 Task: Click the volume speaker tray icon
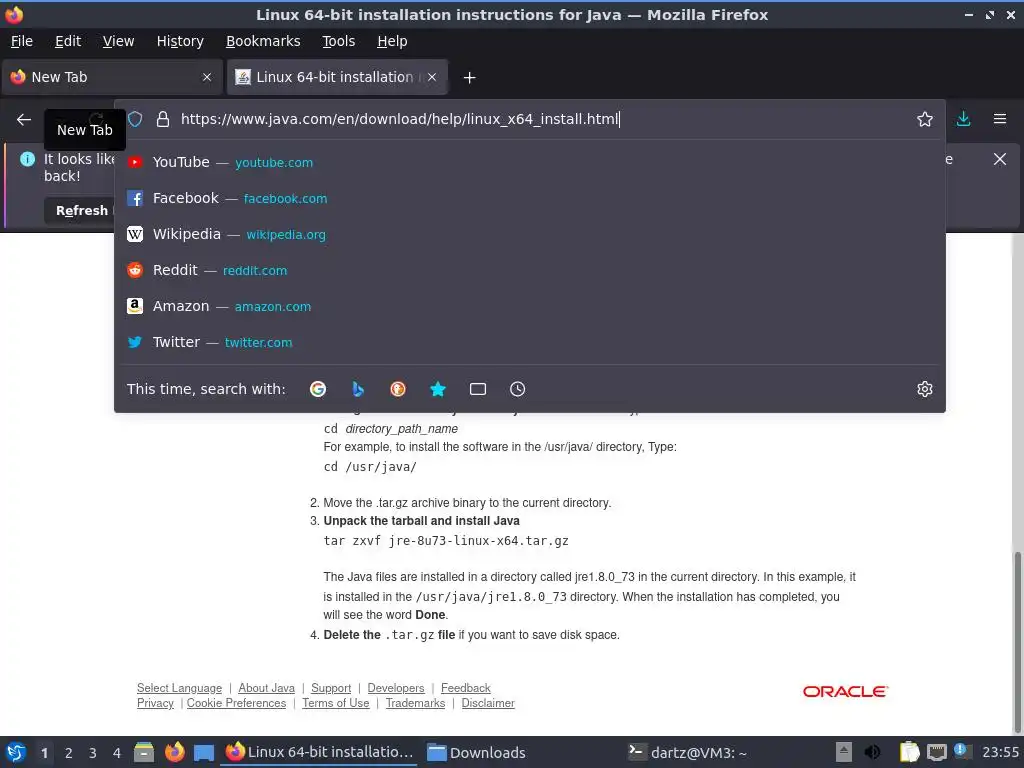[x=872, y=752]
